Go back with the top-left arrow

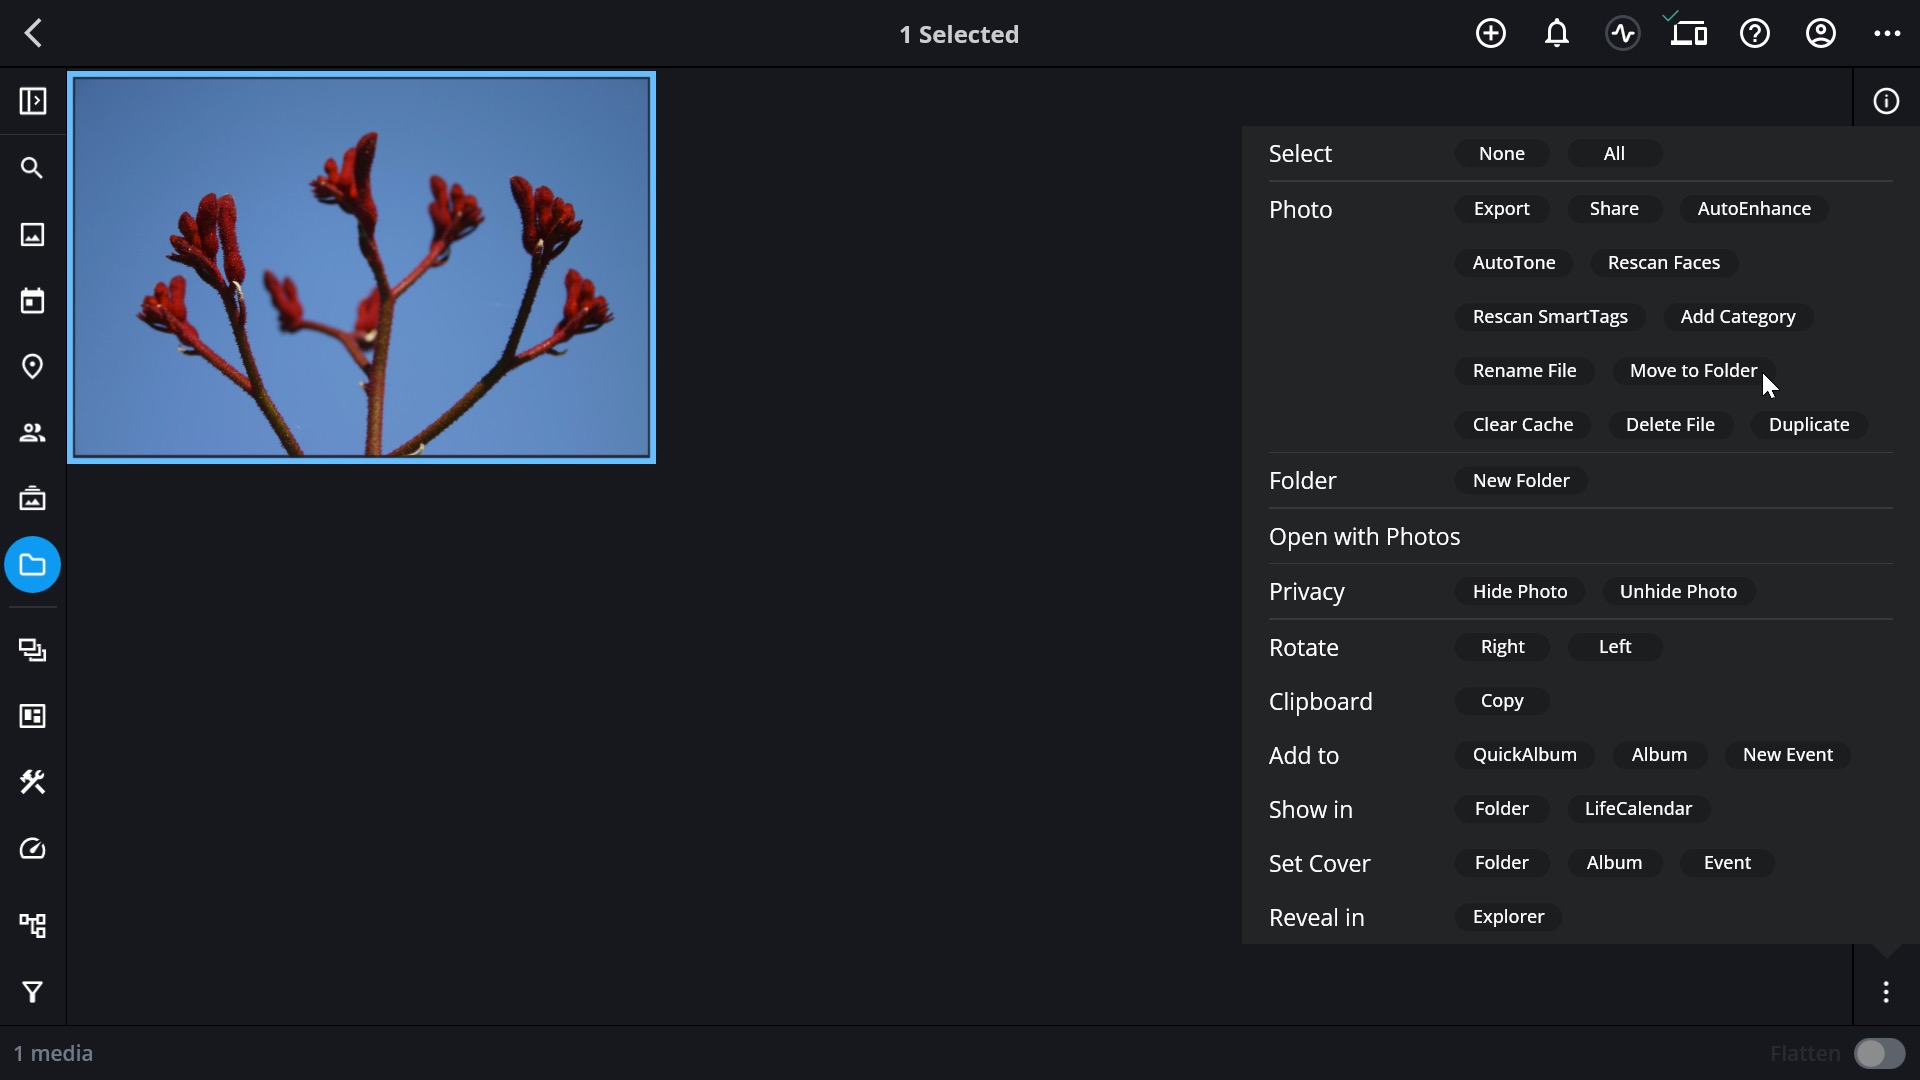pos(33,33)
